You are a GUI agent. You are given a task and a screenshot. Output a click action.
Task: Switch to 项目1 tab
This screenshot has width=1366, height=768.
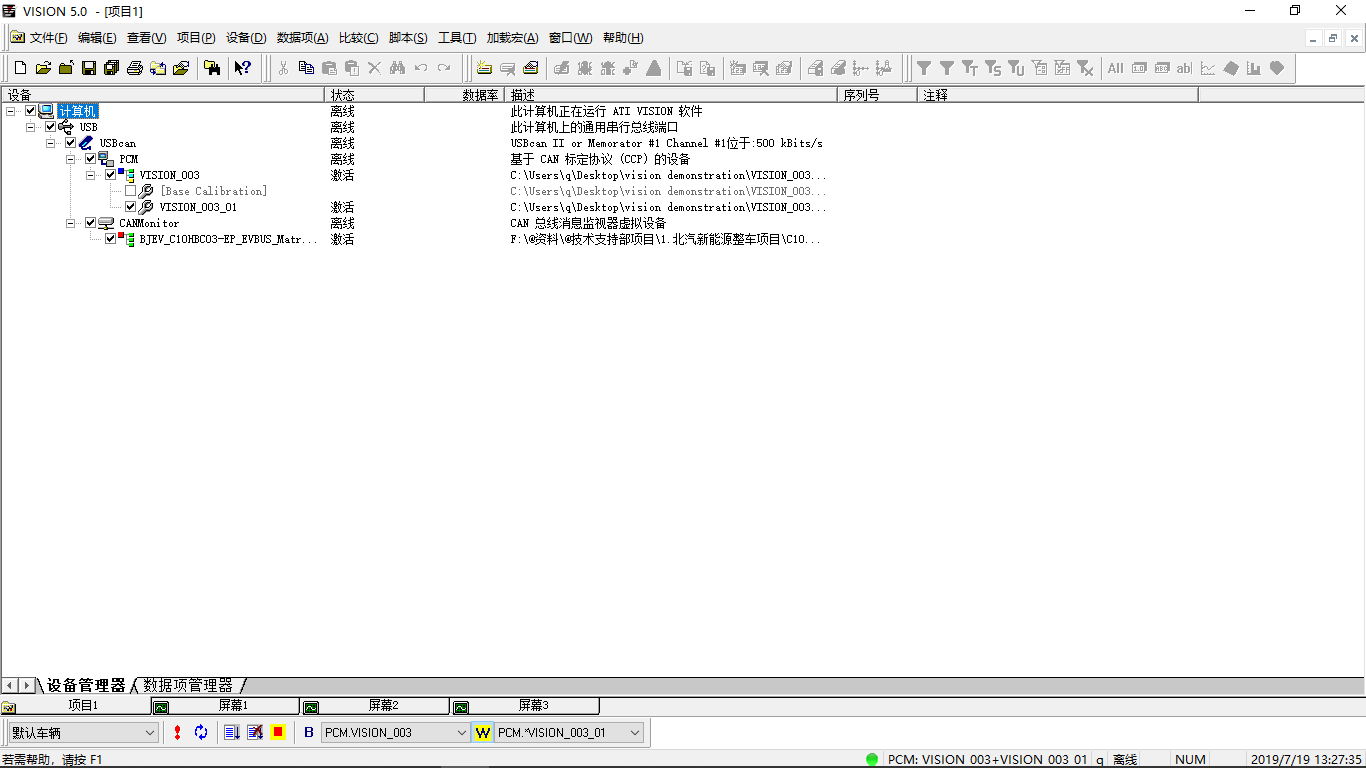pos(75,706)
